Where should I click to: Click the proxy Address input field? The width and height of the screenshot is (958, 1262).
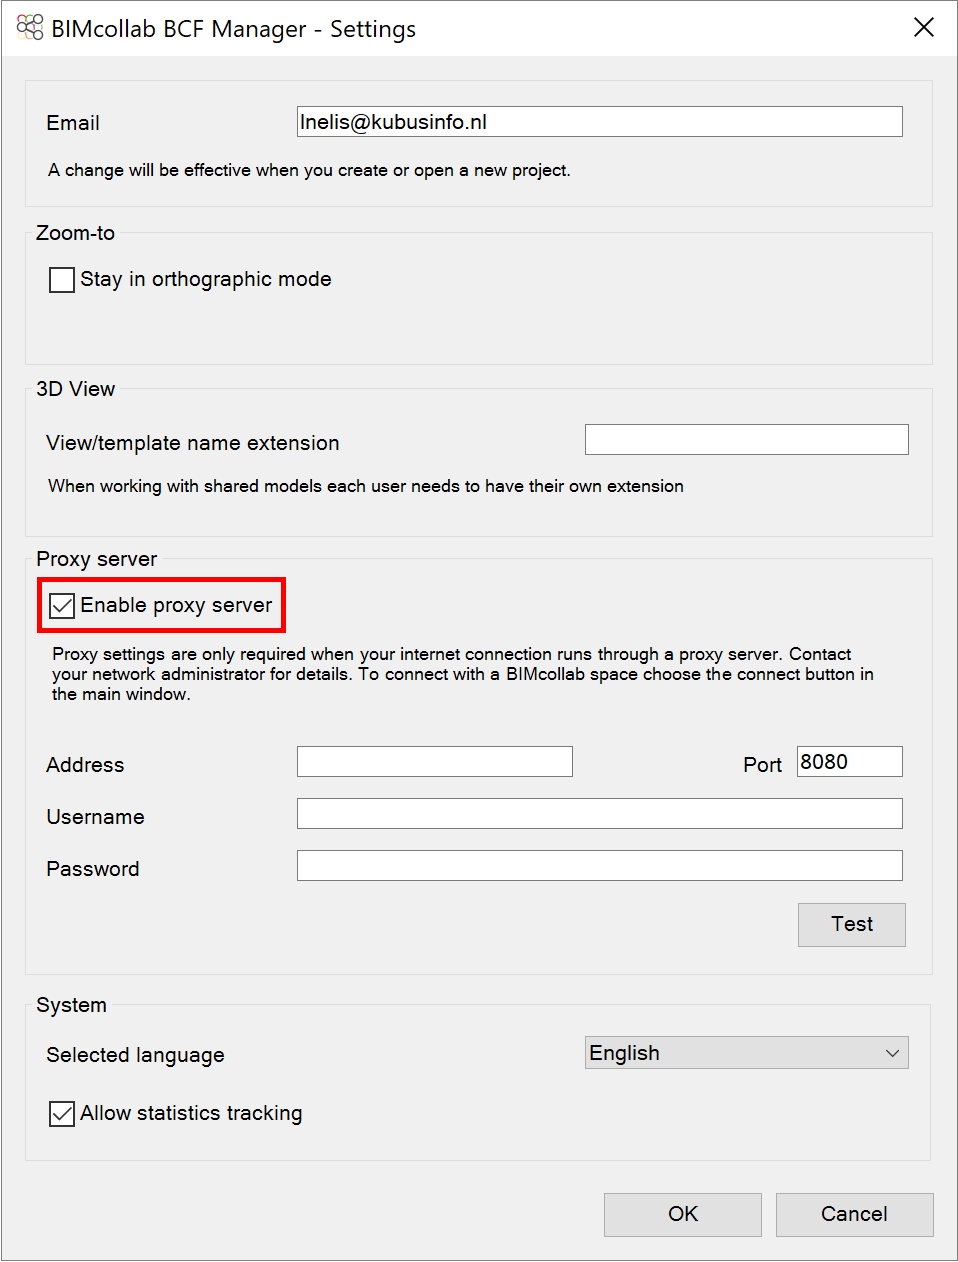[435, 762]
